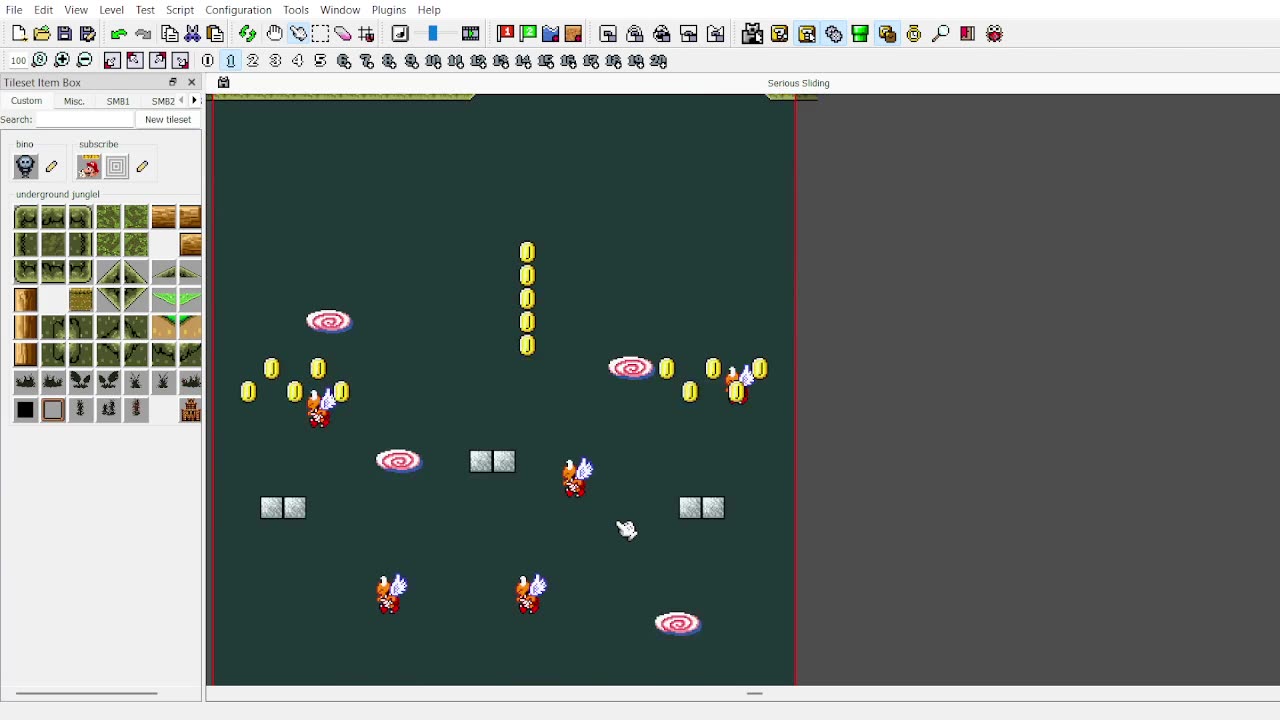Screen dimensions: 1280x720
Task: Open the Test menu
Action: 145,10
